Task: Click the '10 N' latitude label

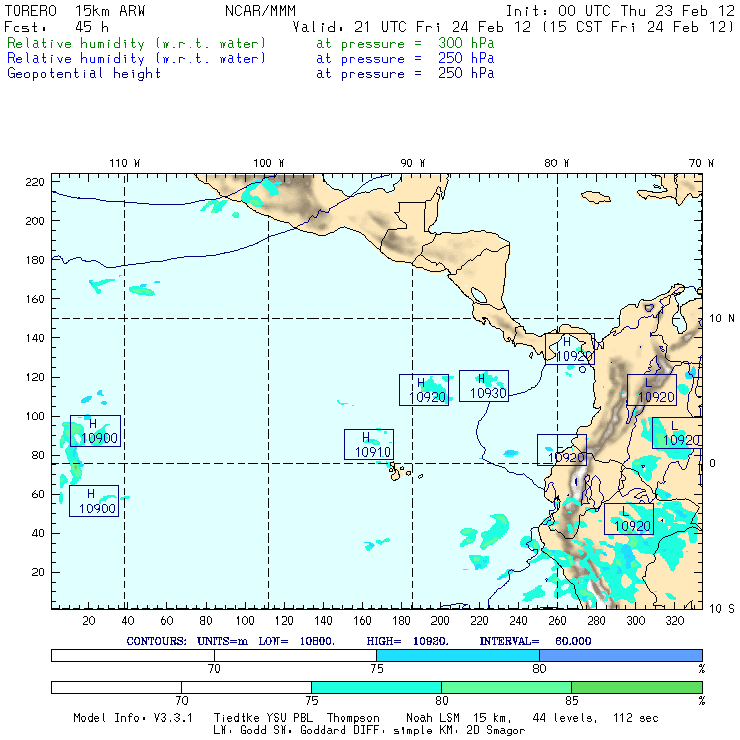Action: (x=722, y=319)
